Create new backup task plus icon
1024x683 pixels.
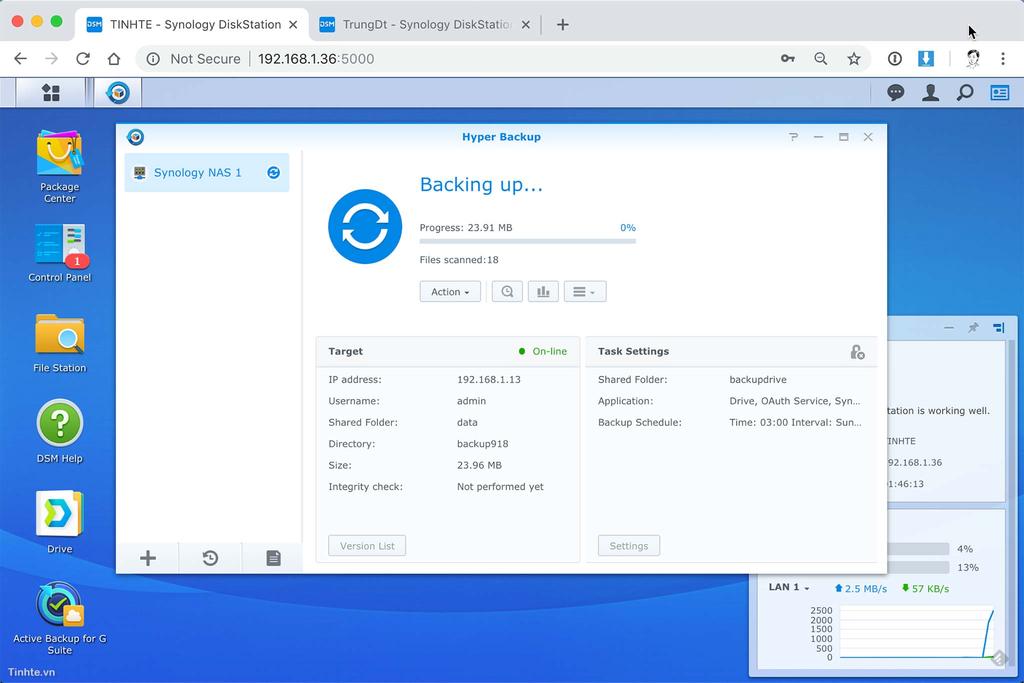point(148,558)
